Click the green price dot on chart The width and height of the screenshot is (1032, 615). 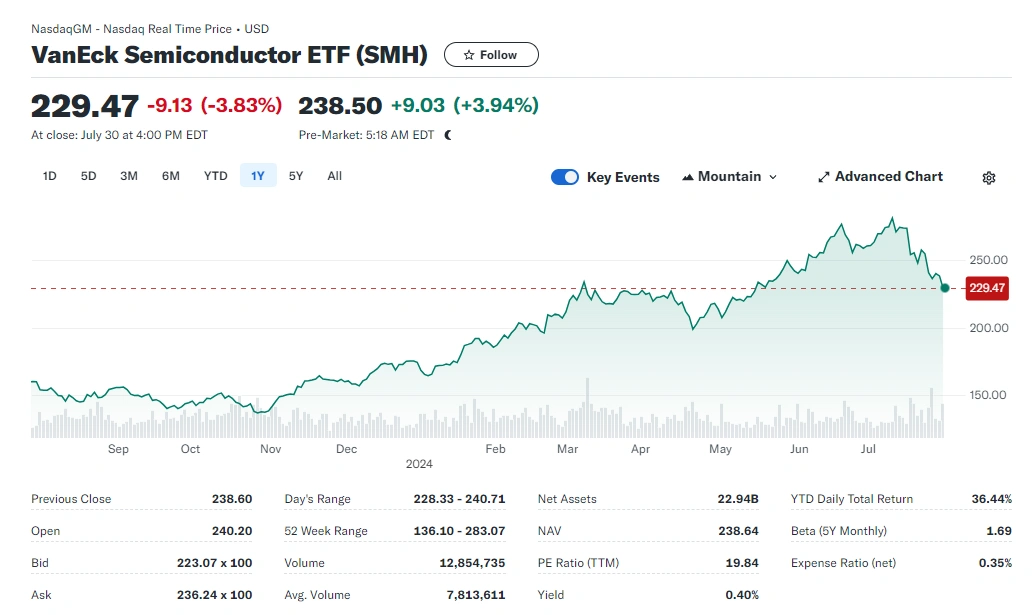tap(943, 288)
